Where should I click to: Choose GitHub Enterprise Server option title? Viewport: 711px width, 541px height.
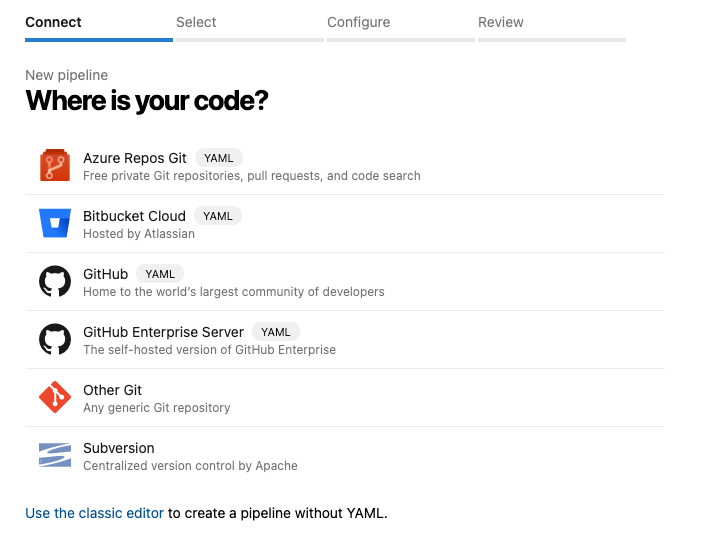click(x=163, y=332)
